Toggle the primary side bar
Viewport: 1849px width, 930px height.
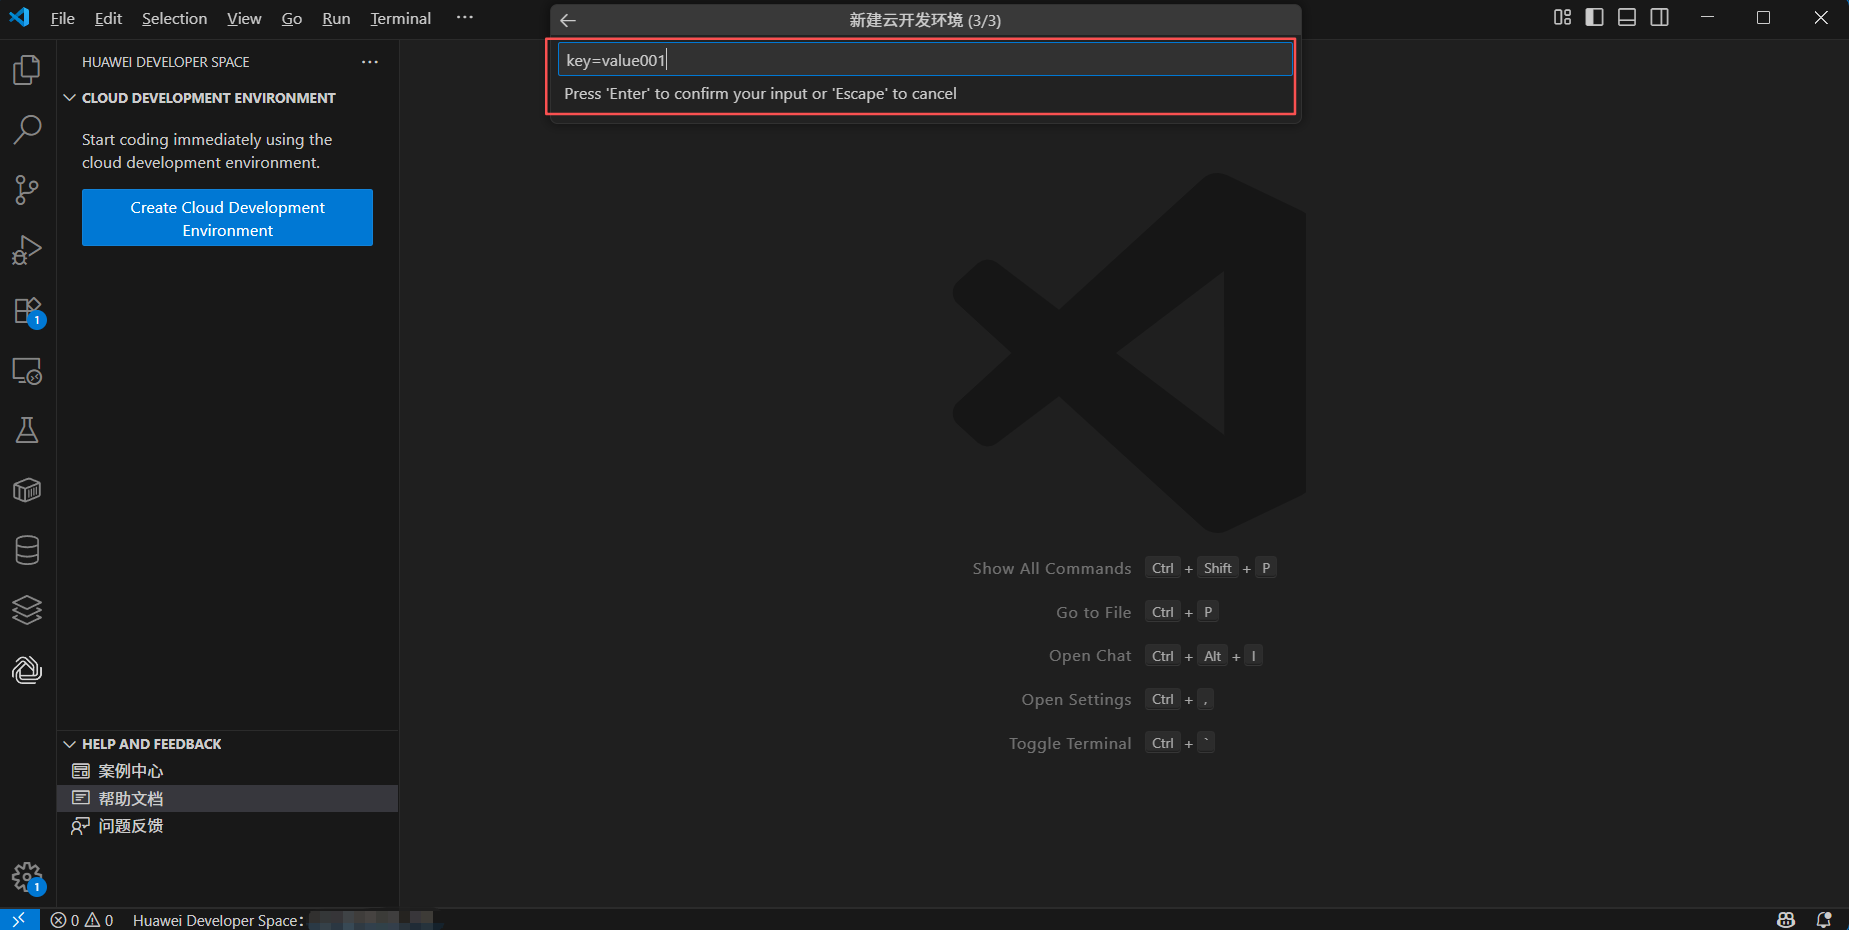coord(1595,17)
